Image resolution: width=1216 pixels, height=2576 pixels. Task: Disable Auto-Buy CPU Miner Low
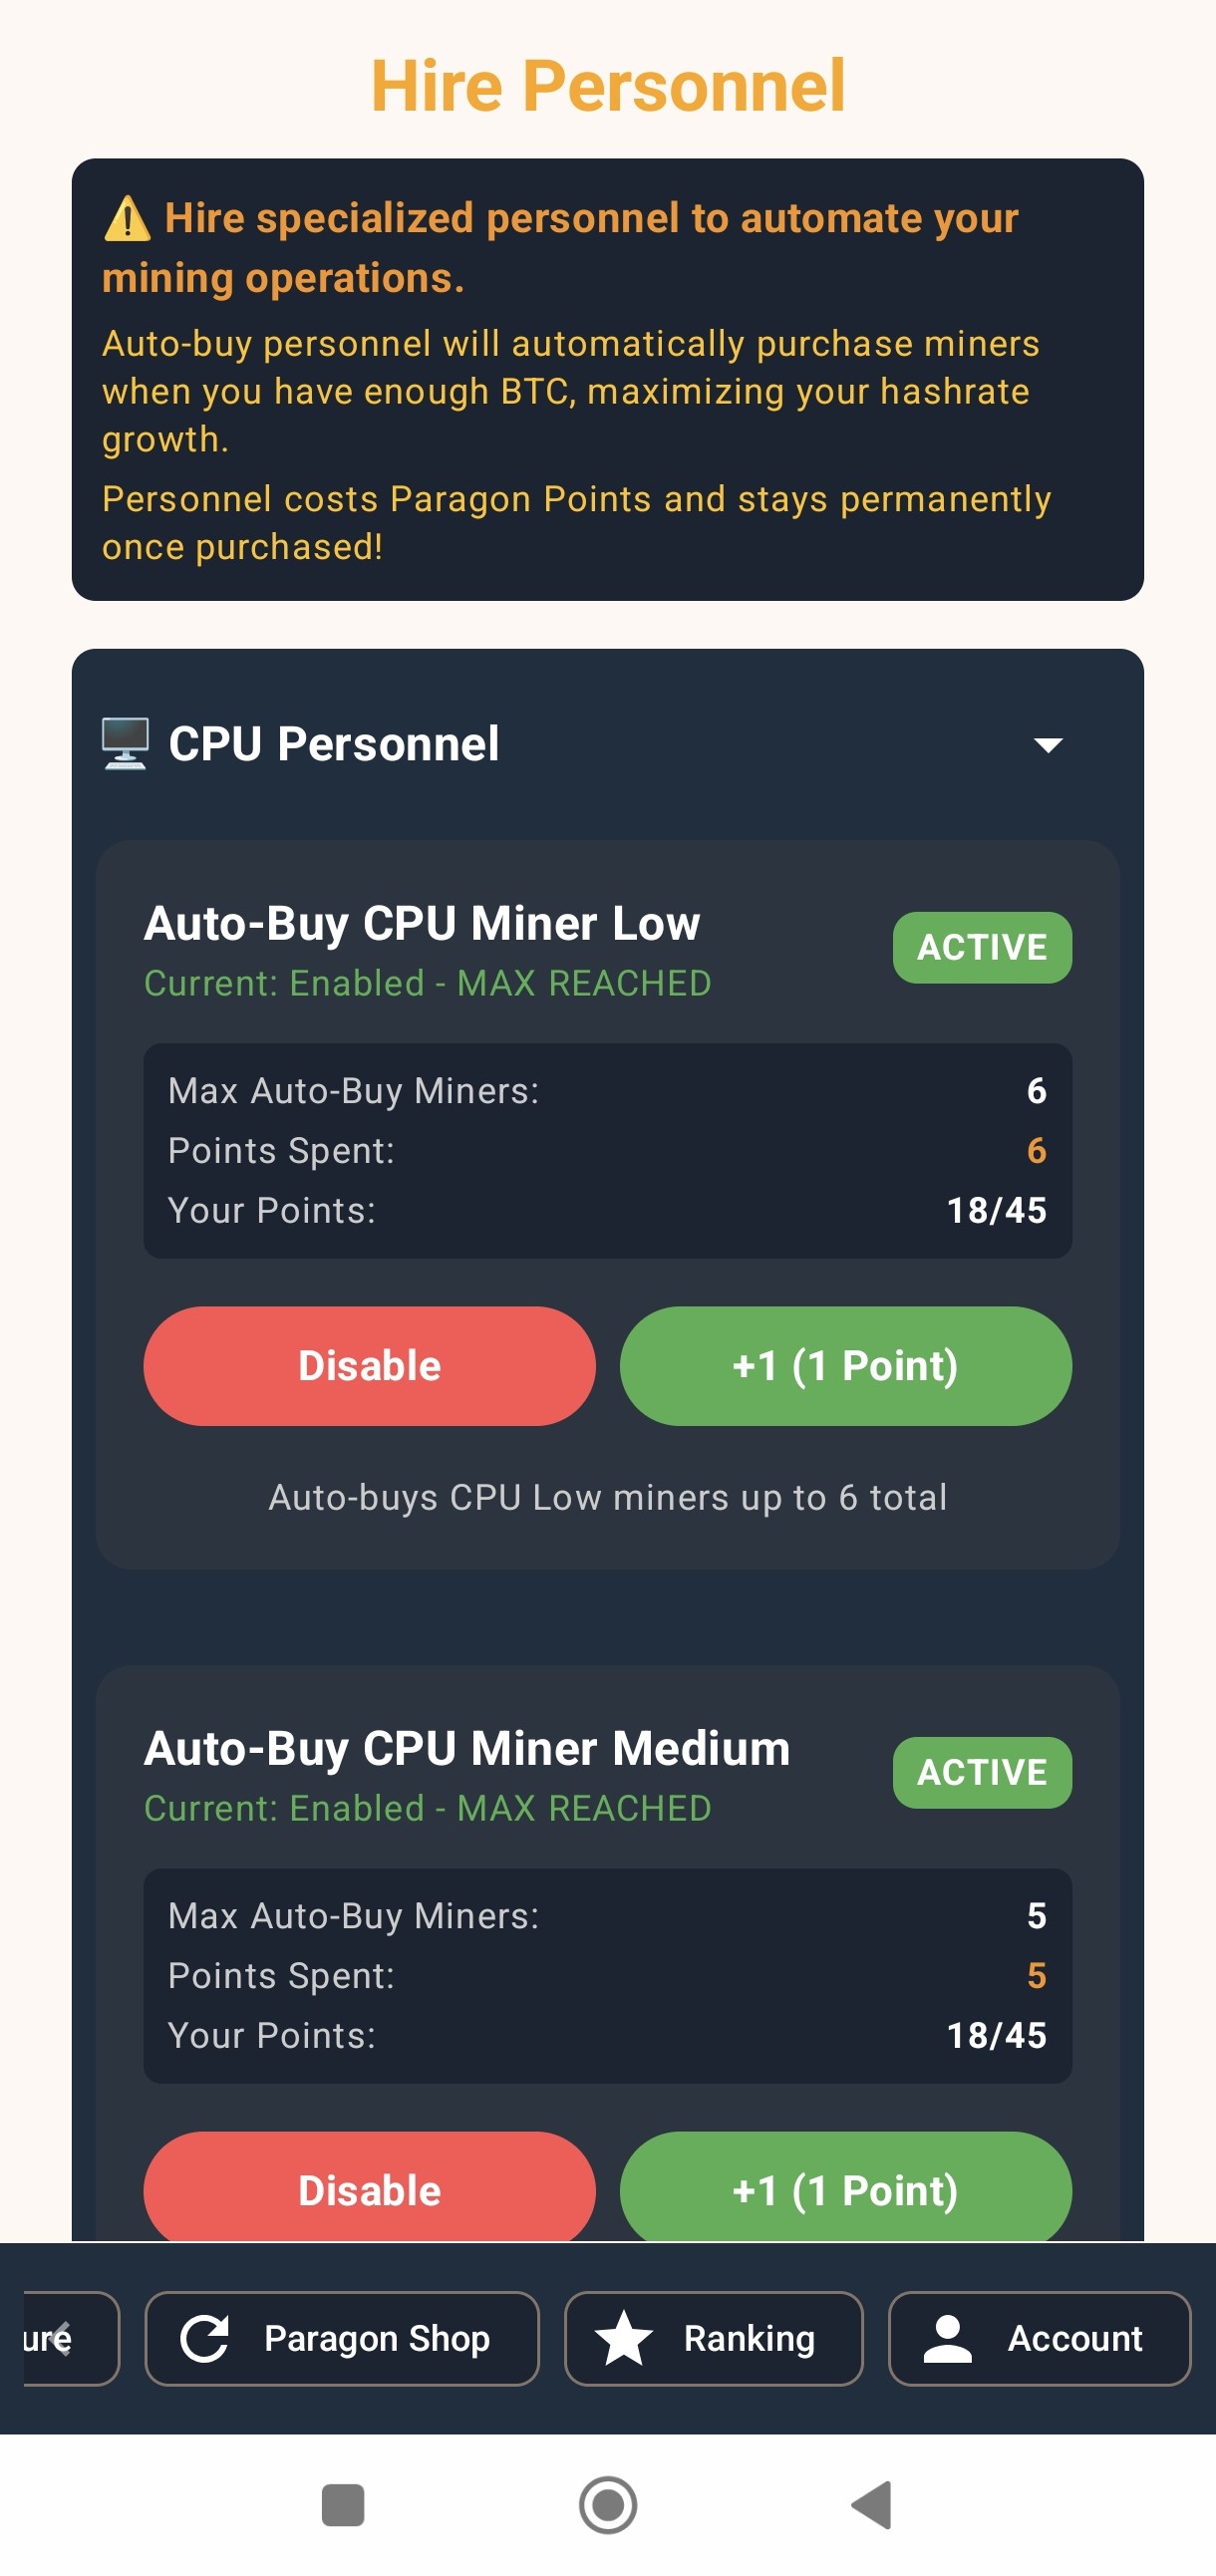tap(369, 1366)
